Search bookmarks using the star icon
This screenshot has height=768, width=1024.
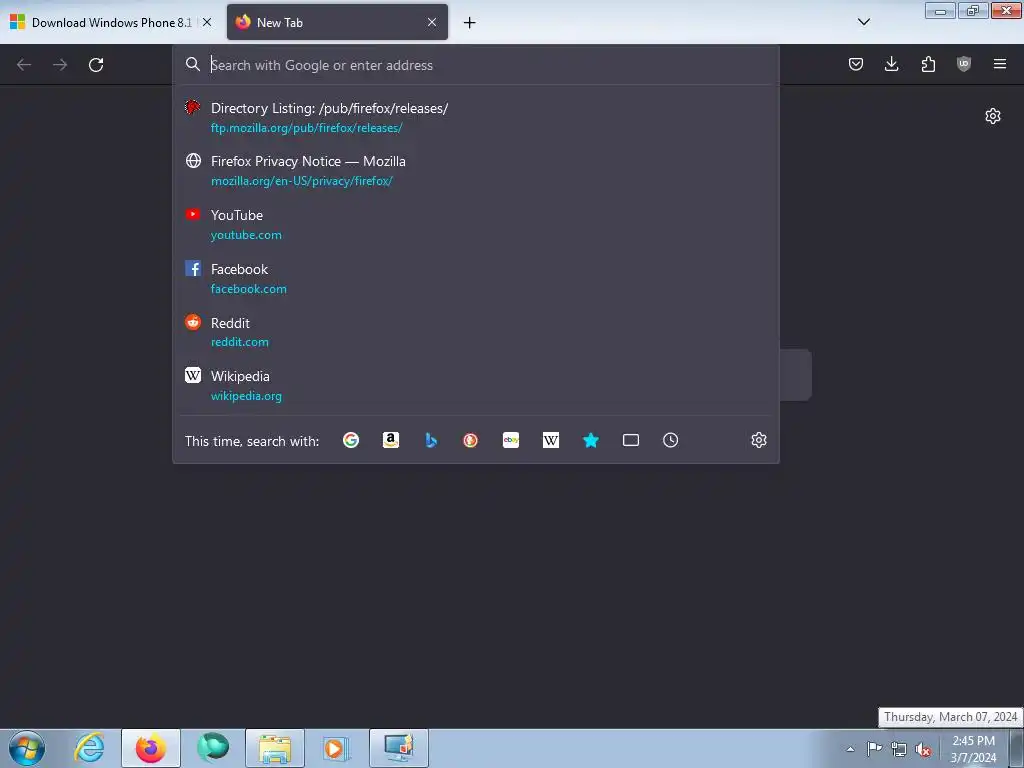[590, 440]
